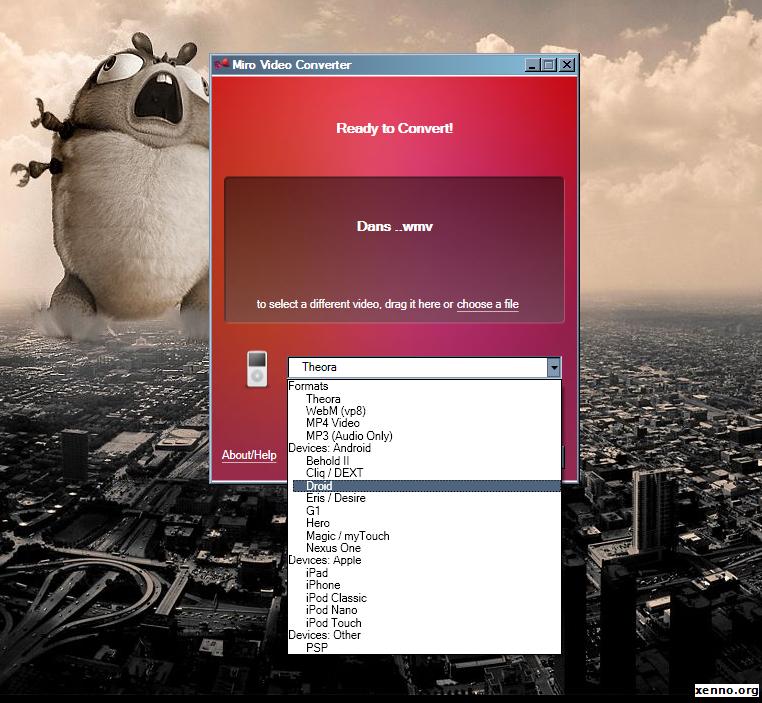Click the iPod device icon
Screen dimensions: 762x703
[x=257, y=369]
